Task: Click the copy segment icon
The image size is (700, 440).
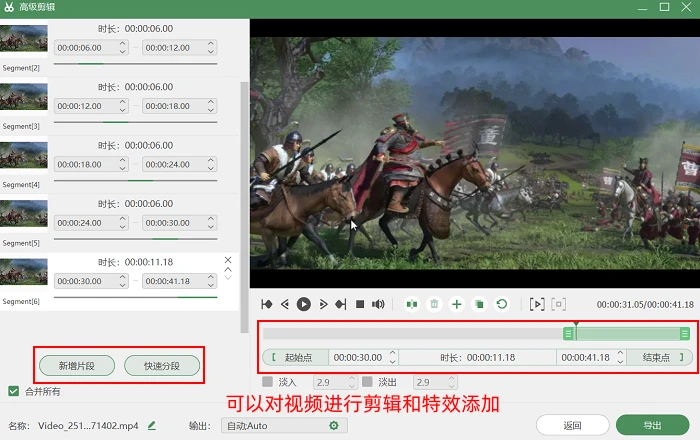Action: tap(479, 304)
